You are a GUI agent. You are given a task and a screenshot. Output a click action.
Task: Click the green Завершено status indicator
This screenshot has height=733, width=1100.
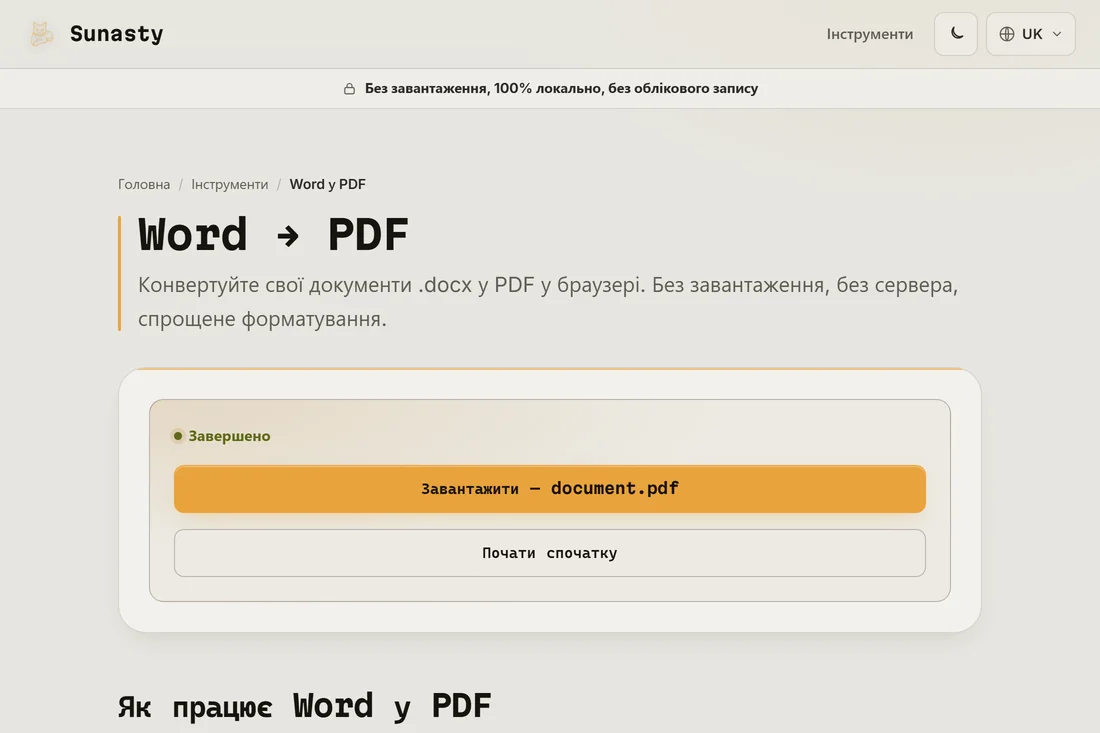coord(222,436)
